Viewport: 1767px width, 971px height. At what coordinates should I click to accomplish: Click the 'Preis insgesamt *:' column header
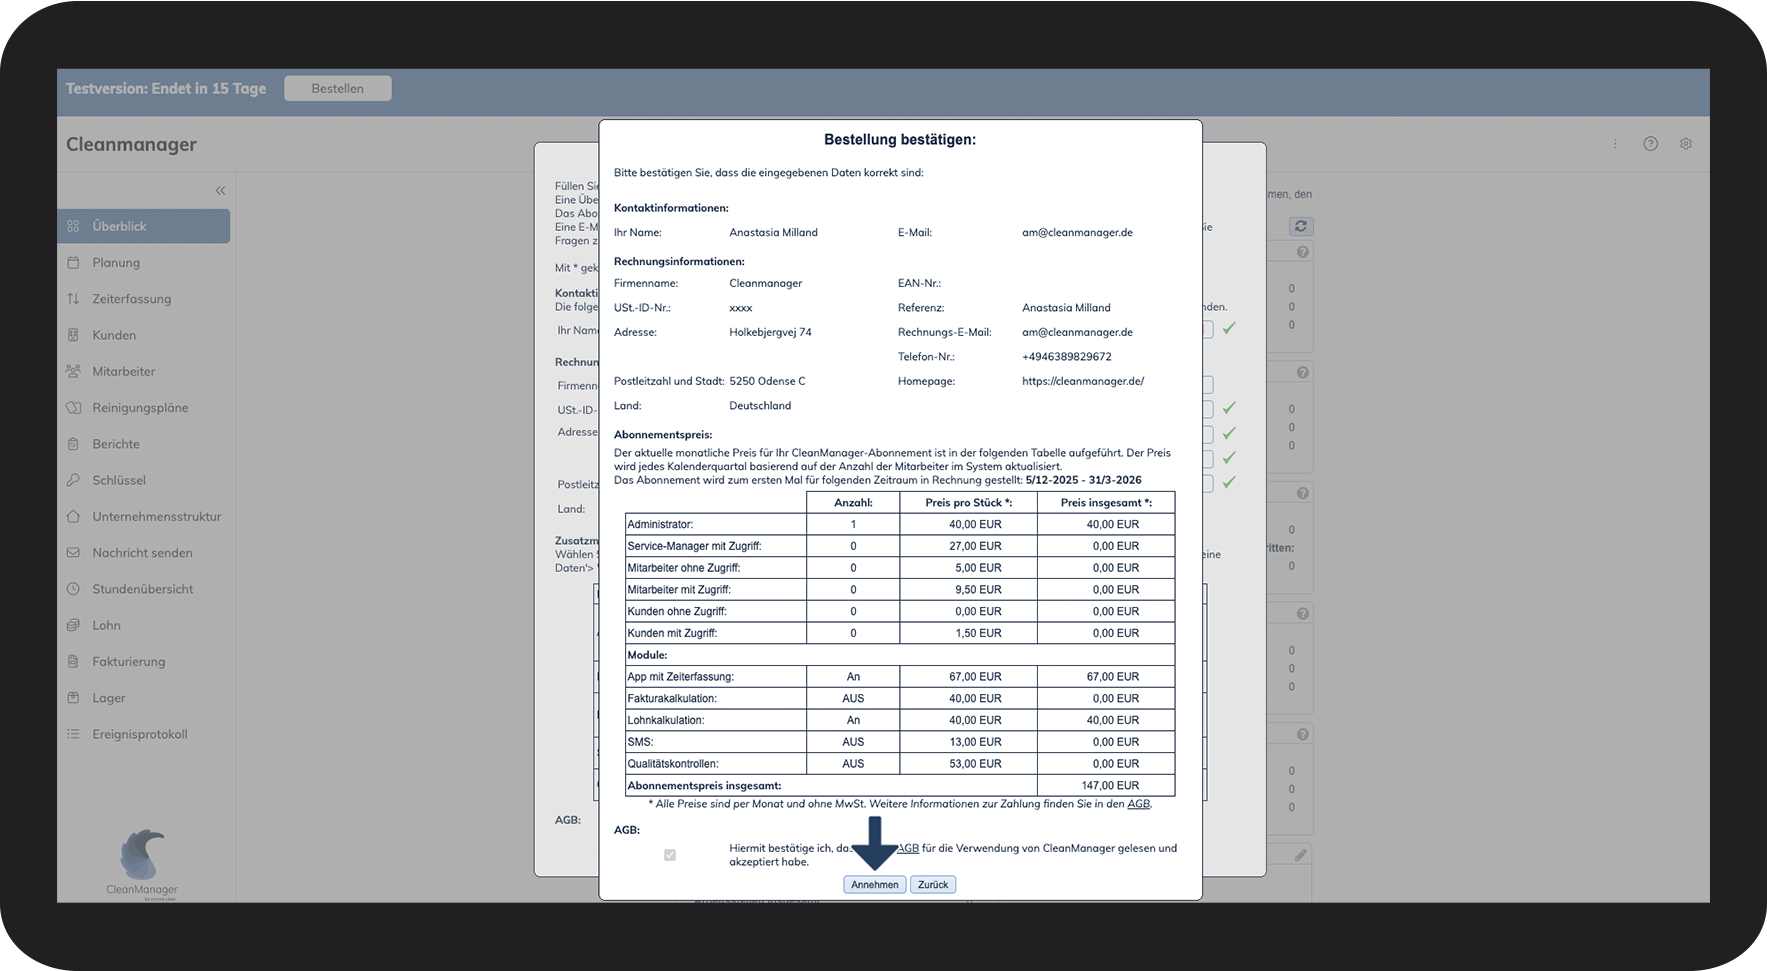coord(1106,503)
